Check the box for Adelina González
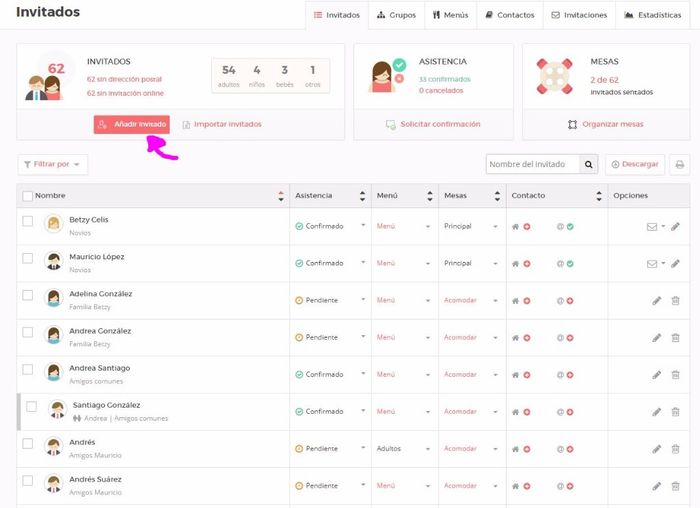 click(28, 295)
